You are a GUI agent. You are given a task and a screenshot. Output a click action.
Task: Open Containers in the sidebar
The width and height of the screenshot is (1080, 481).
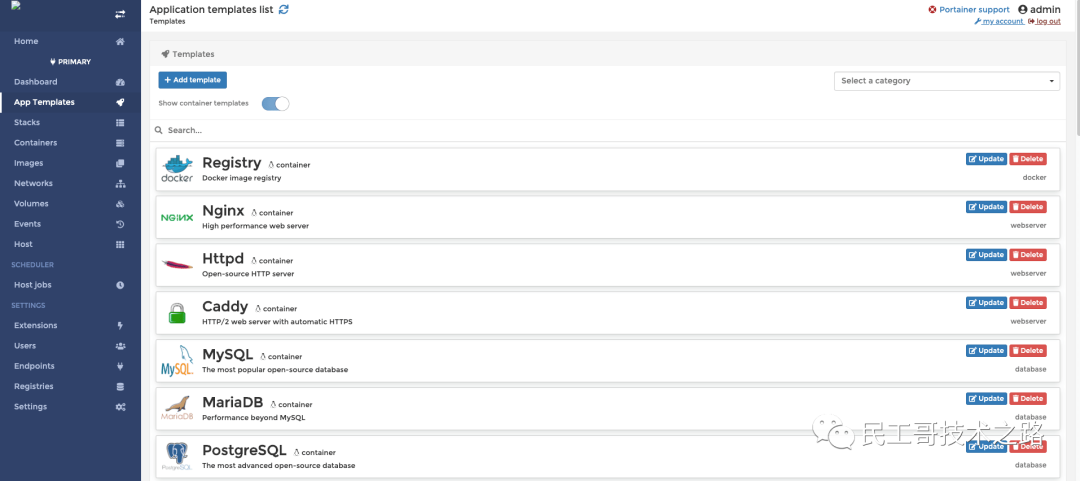pos(36,143)
